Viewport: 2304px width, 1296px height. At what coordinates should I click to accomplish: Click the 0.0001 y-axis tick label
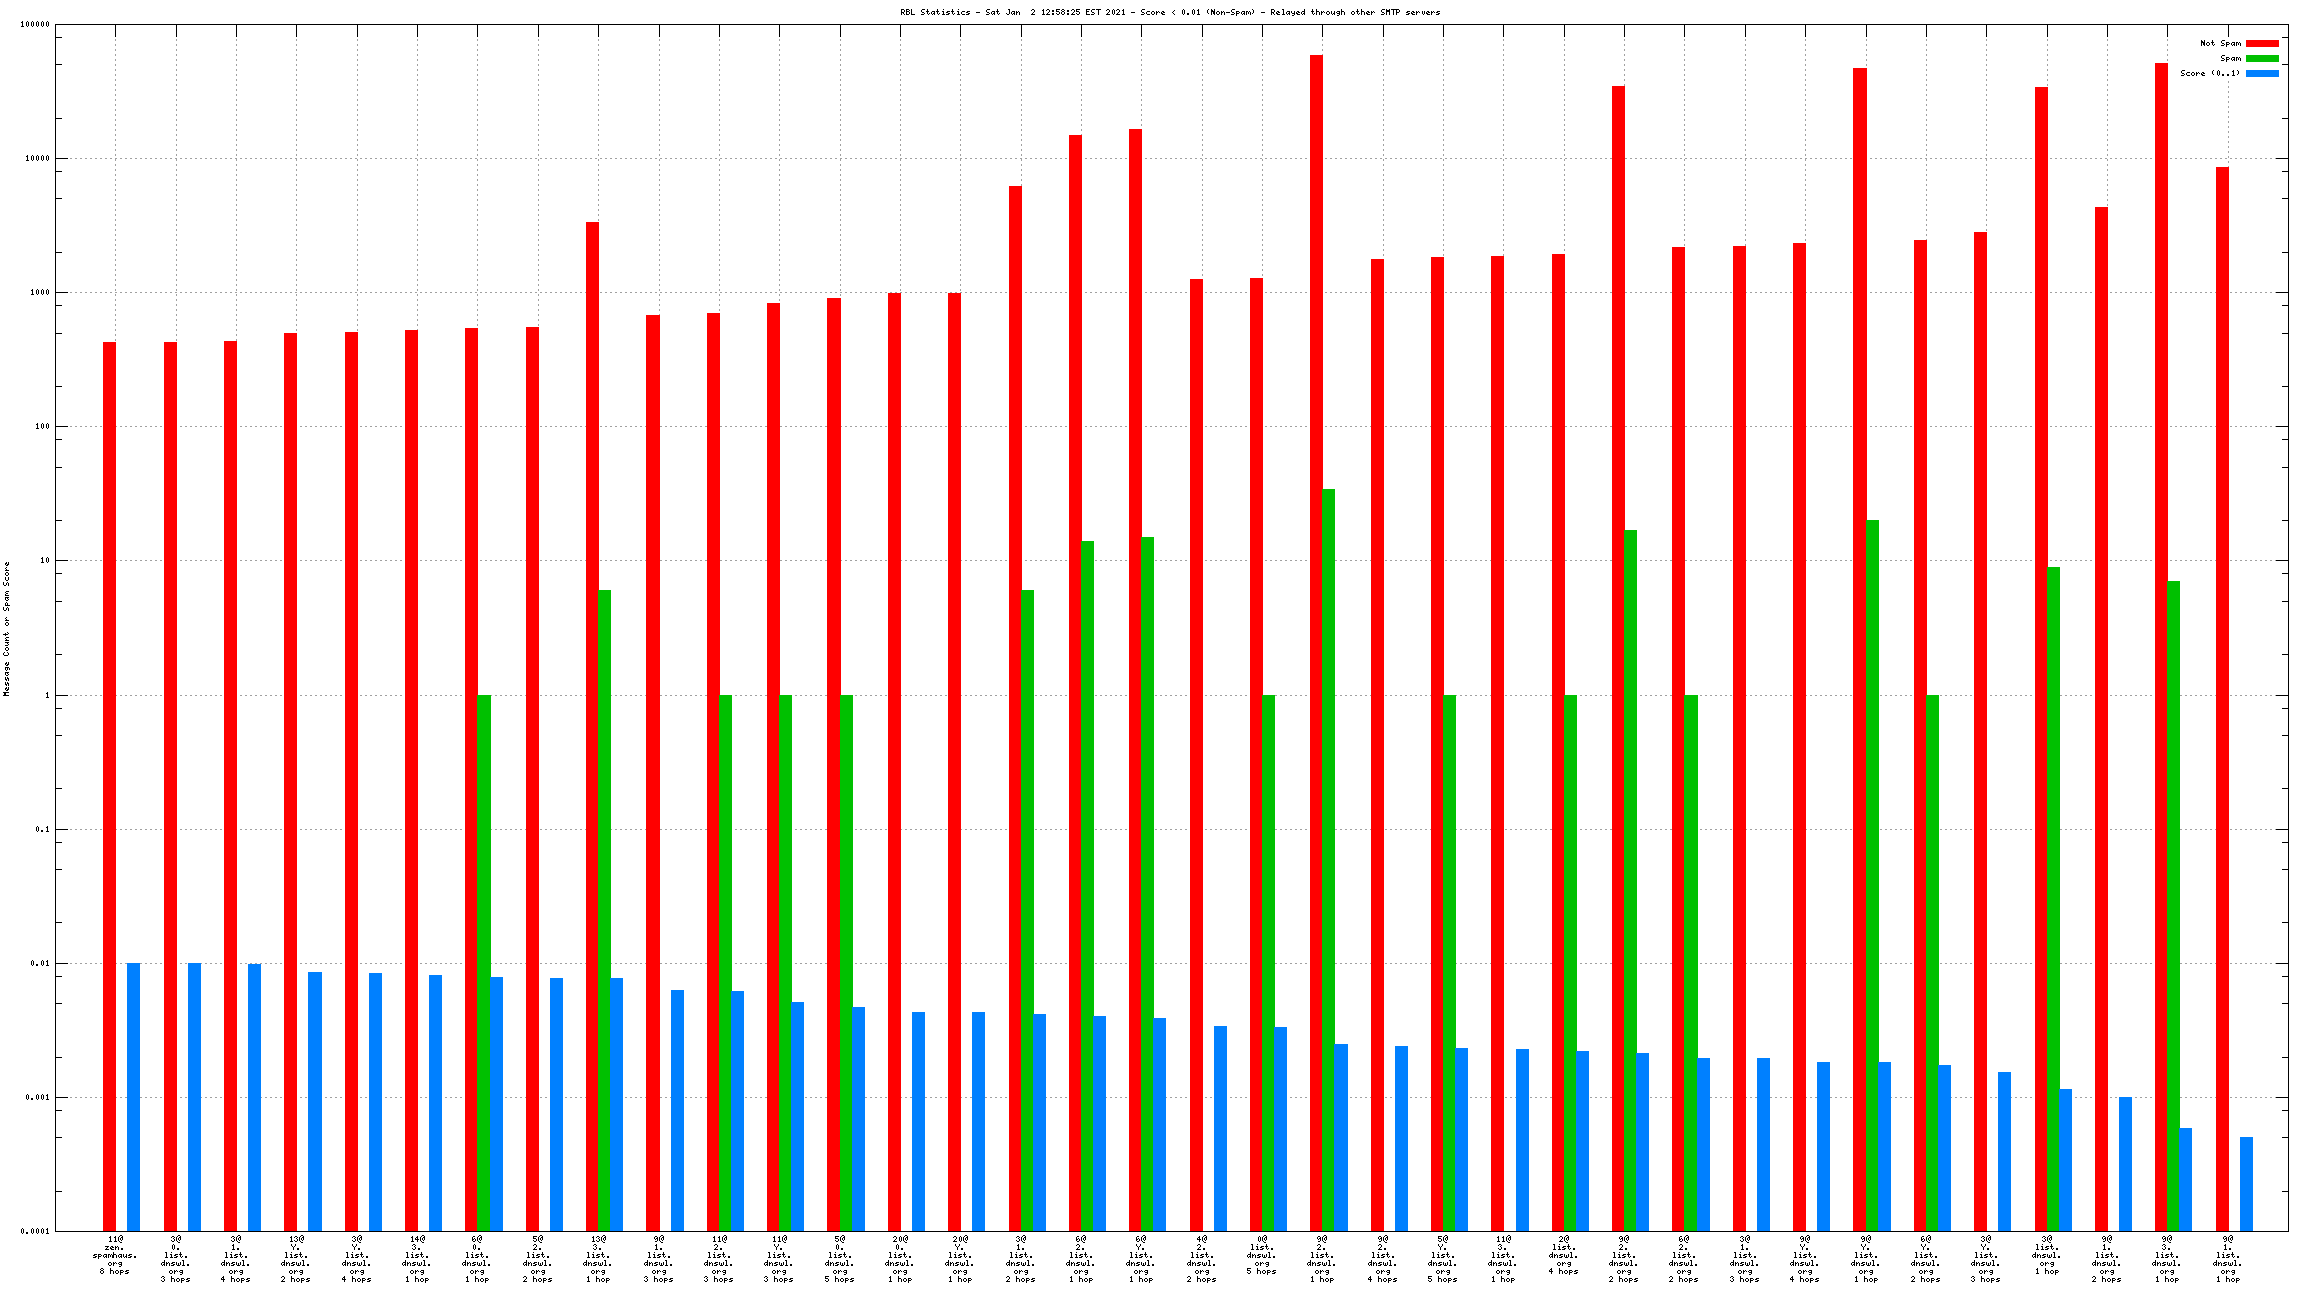(36, 1231)
